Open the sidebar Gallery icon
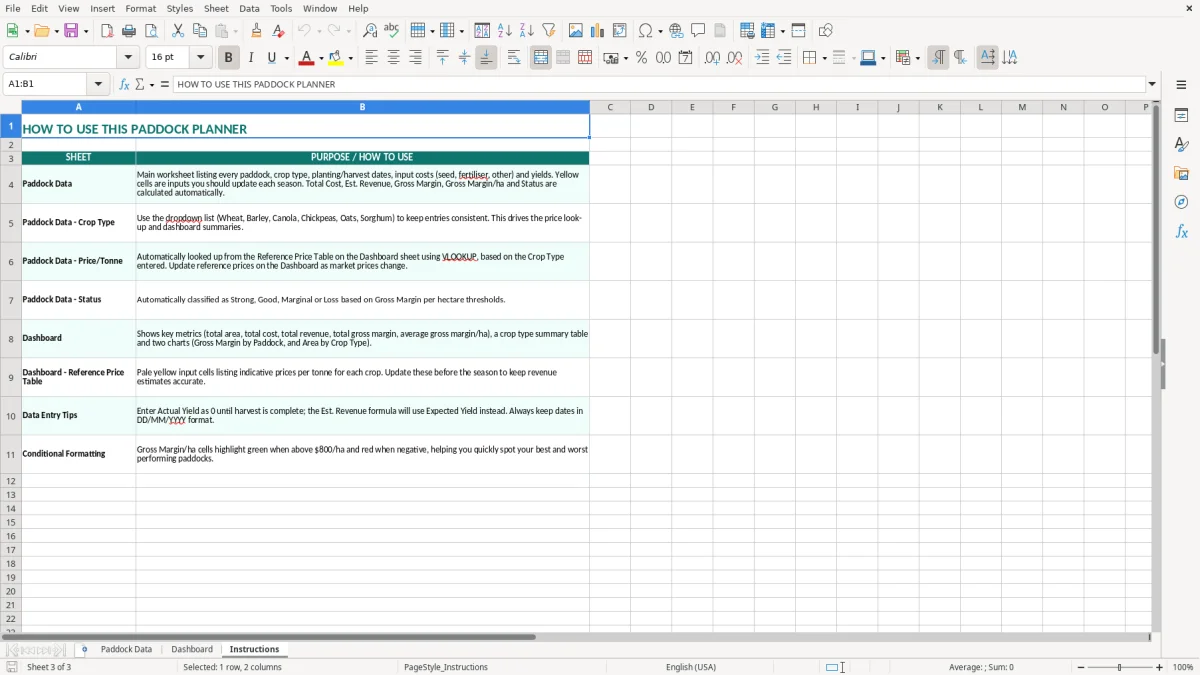Viewport: 1200px width, 675px height. (1181, 174)
